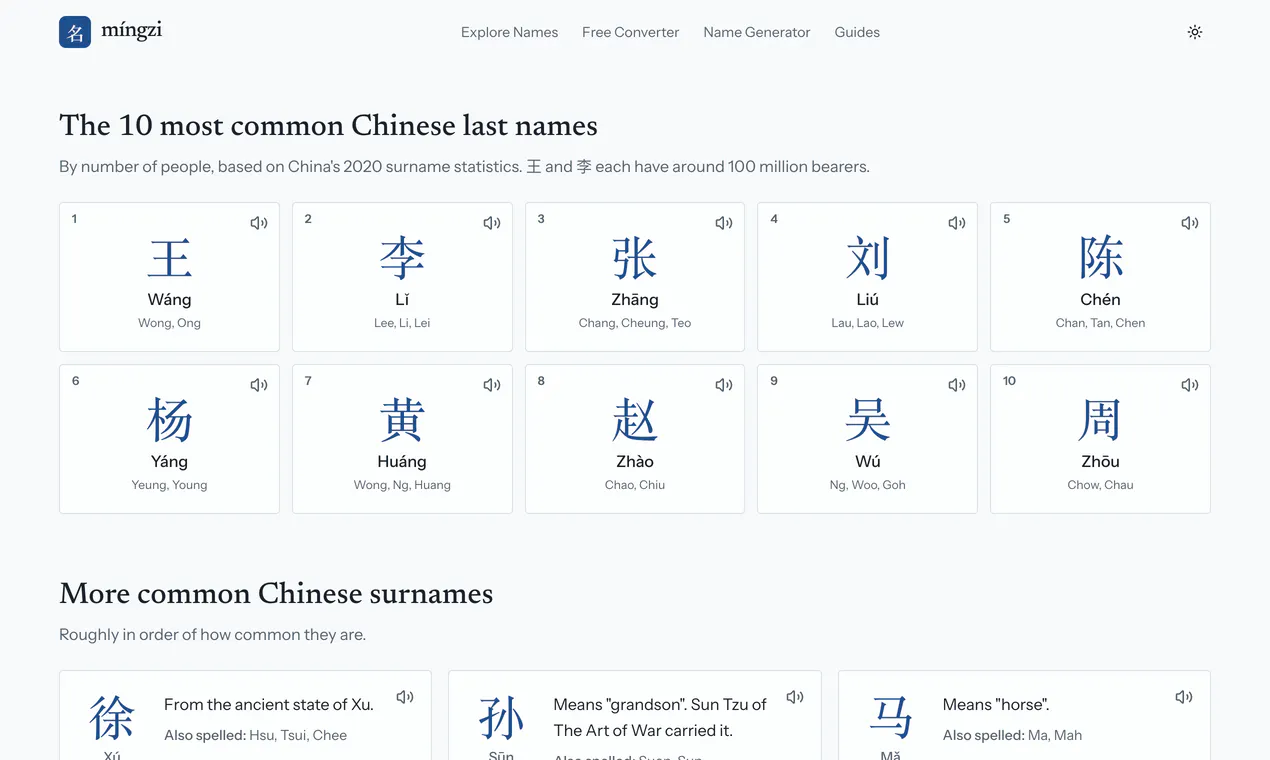Open Explore Names in navigation
Viewport: 1270px width, 760px height.
click(510, 32)
